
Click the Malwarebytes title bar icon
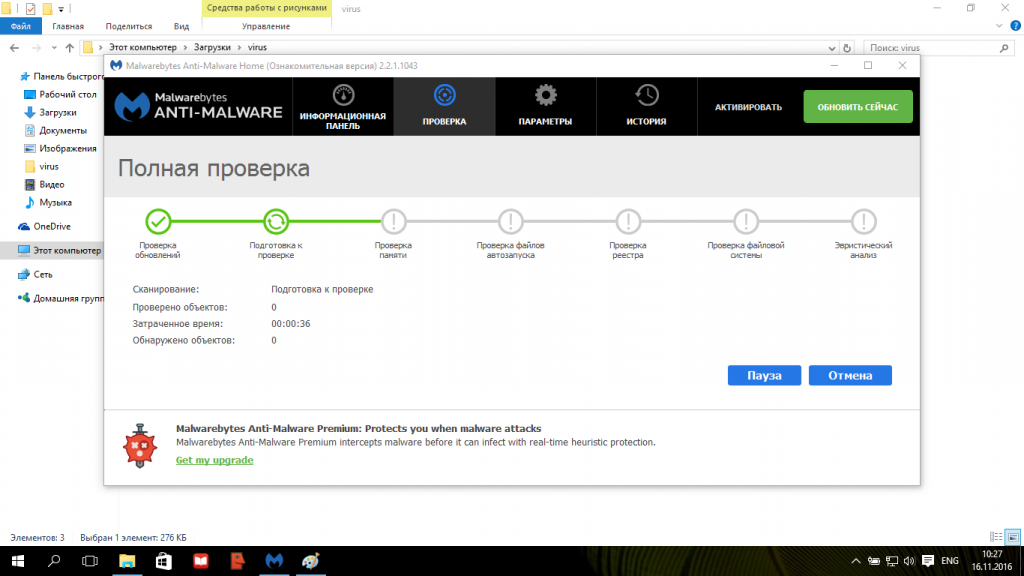tap(116, 65)
